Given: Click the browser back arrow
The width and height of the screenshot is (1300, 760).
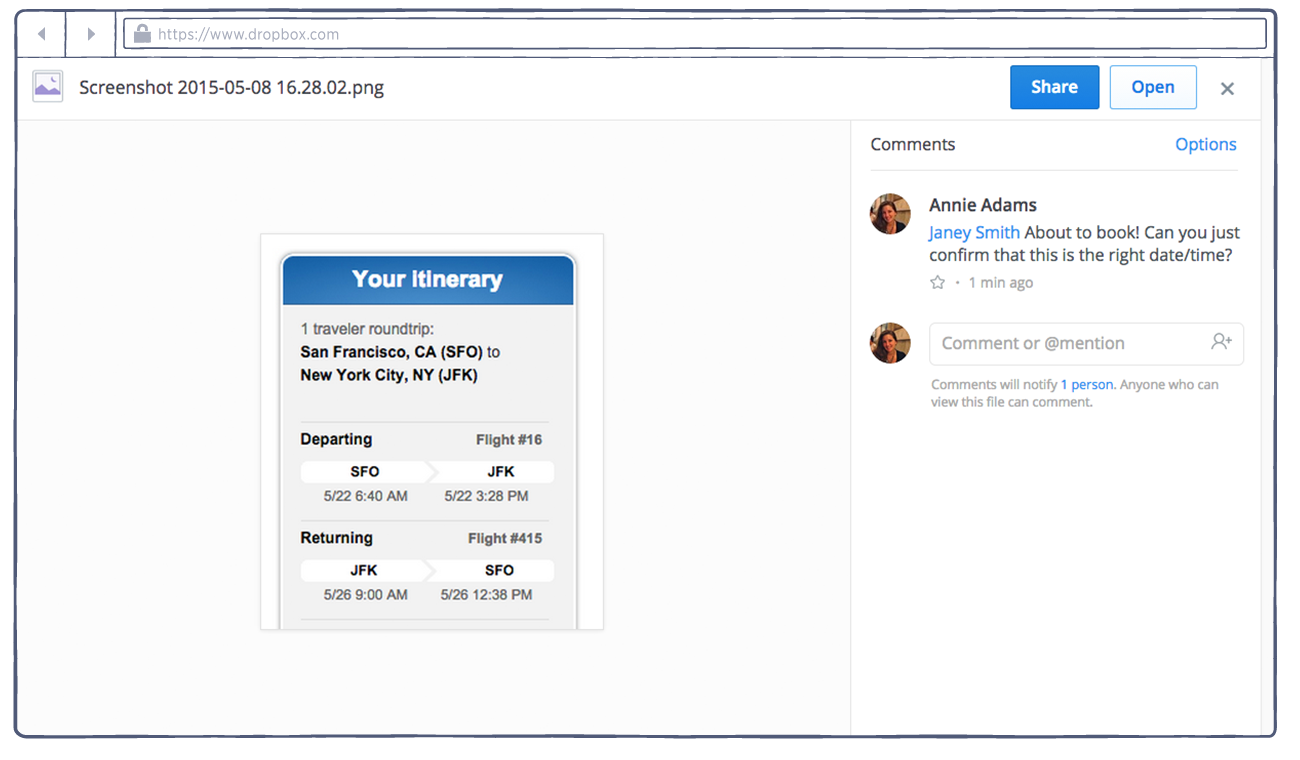Looking at the screenshot, I should [41, 34].
